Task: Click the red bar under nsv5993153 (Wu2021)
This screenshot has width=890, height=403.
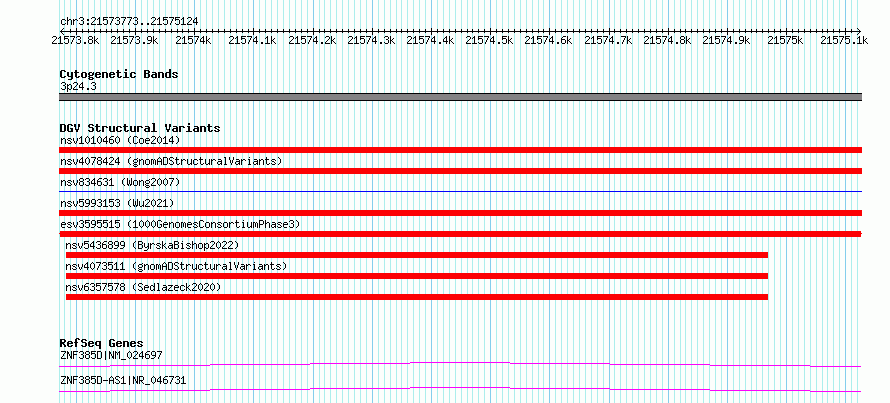Action: pyautogui.click(x=460, y=213)
